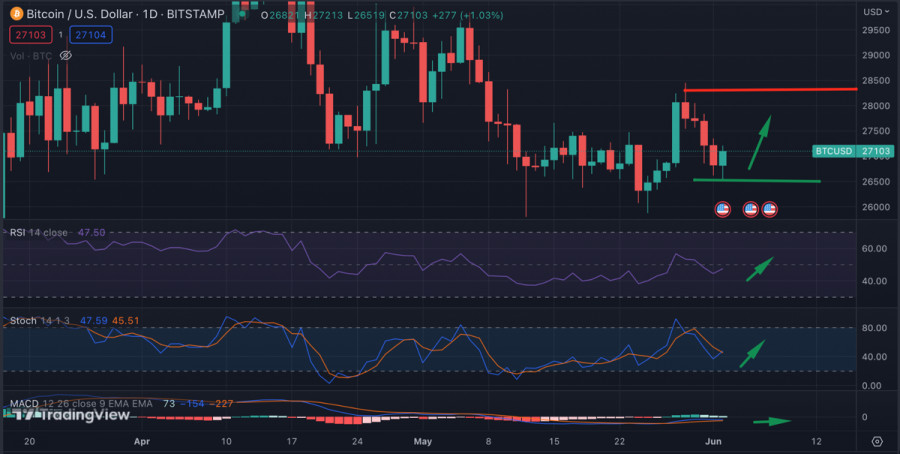
Task: Click the Stoch 80.00 scale label
Action: [x=876, y=328]
